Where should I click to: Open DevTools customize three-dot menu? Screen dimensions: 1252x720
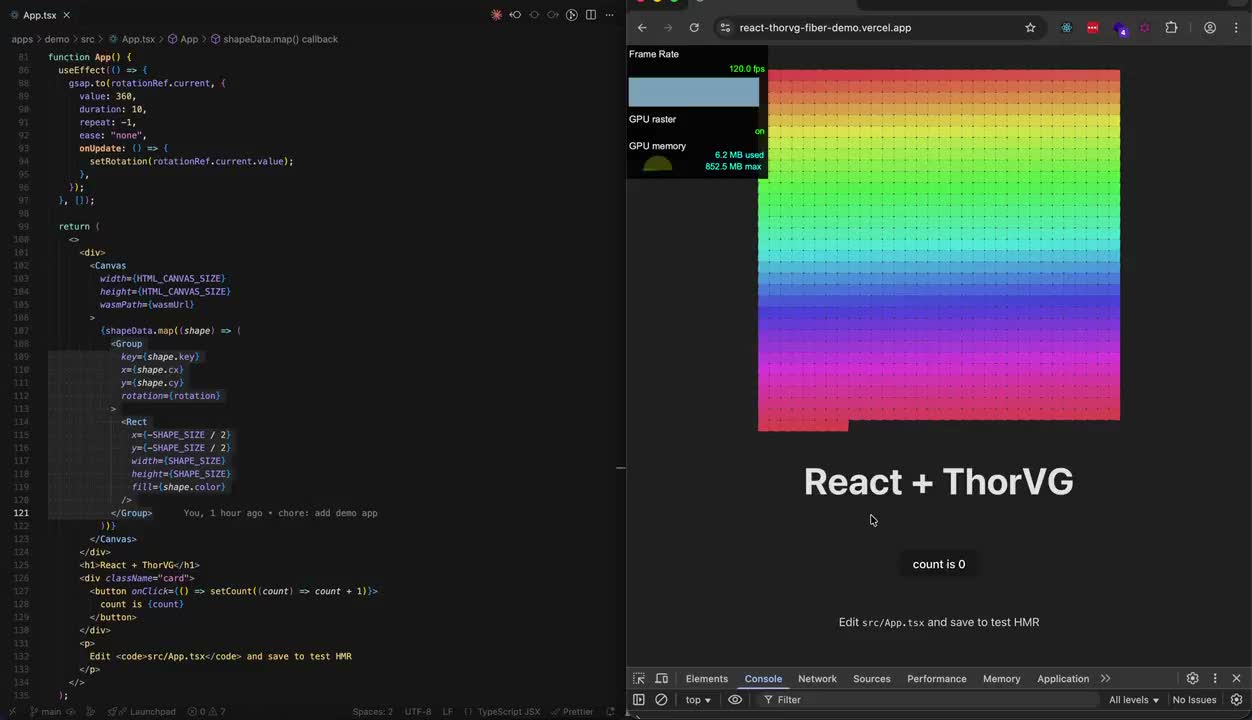(x=1215, y=679)
